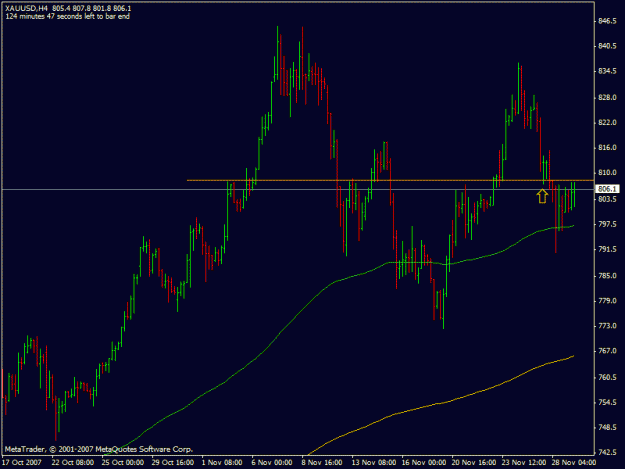Click the 828.0 price scale label
This screenshot has width=625, height=469.
pos(607,98)
